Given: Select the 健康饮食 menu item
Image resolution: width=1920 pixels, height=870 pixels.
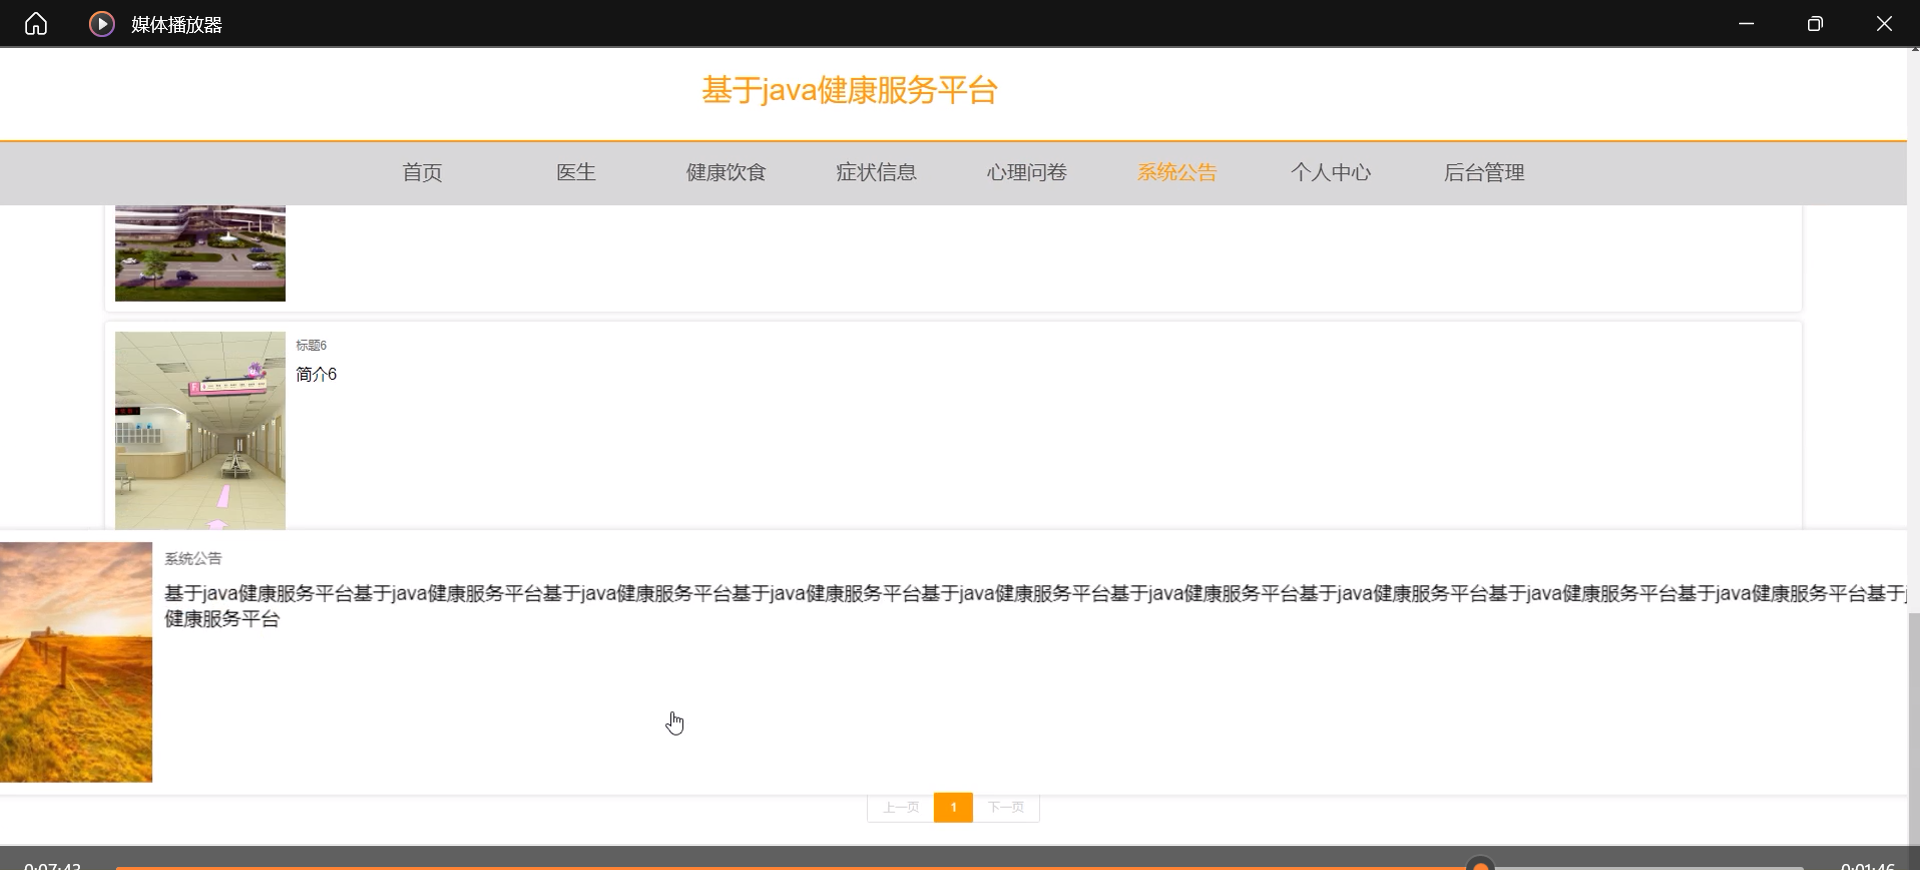Looking at the screenshot, I should [x=726, y=172].
